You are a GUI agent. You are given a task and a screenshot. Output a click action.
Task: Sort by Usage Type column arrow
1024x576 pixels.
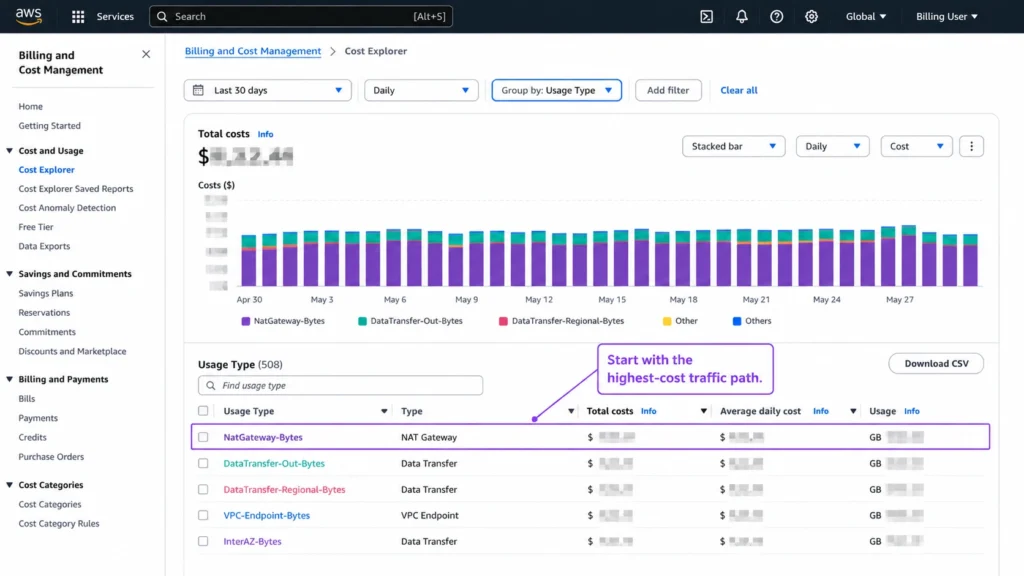coord(384,411)
